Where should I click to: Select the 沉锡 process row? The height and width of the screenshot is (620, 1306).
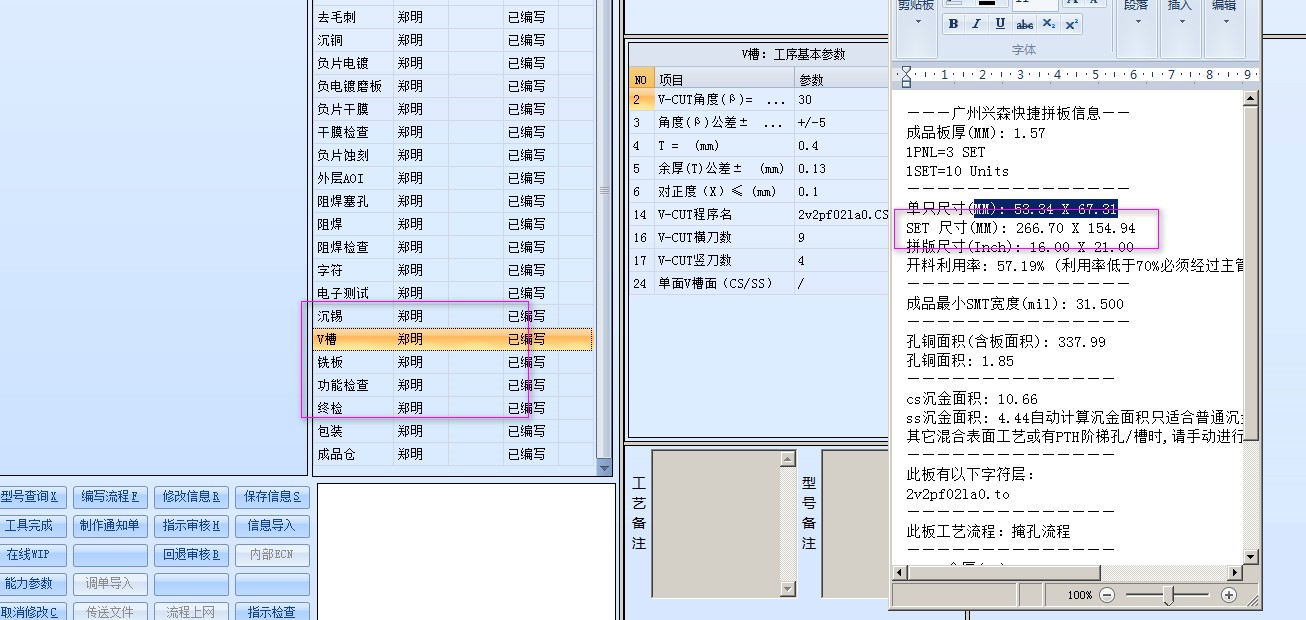coord(453,316)
